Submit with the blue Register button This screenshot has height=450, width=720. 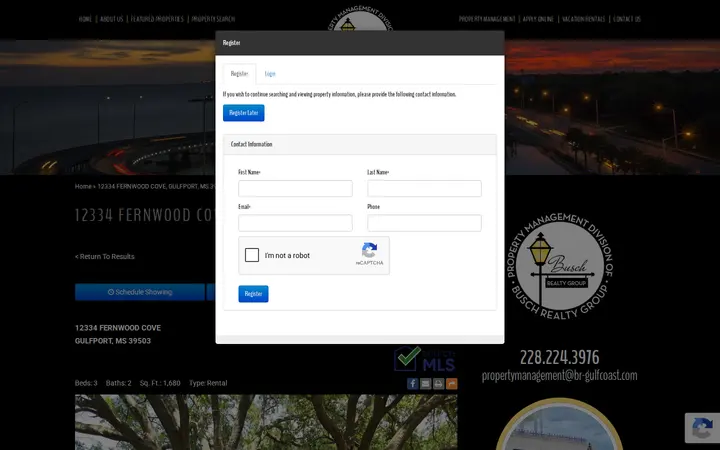pyautogui.click(x=253, y=294)
